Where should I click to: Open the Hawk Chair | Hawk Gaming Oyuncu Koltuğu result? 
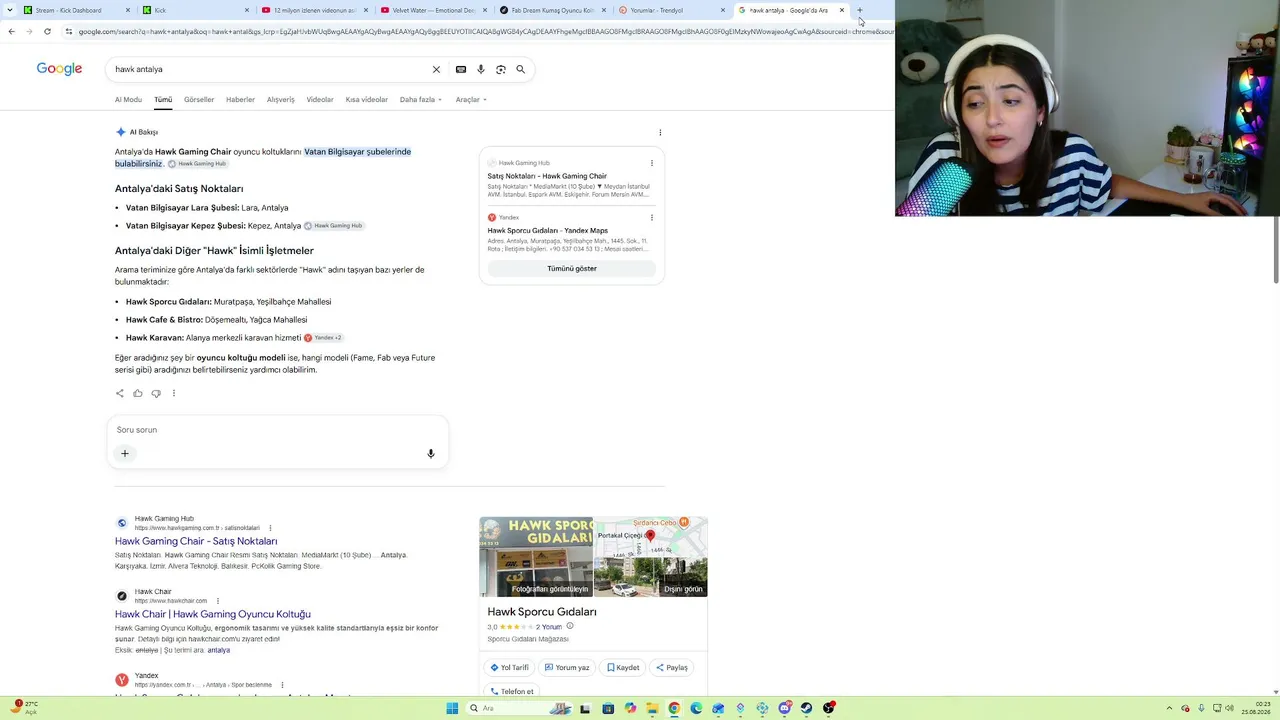(213, 614)
